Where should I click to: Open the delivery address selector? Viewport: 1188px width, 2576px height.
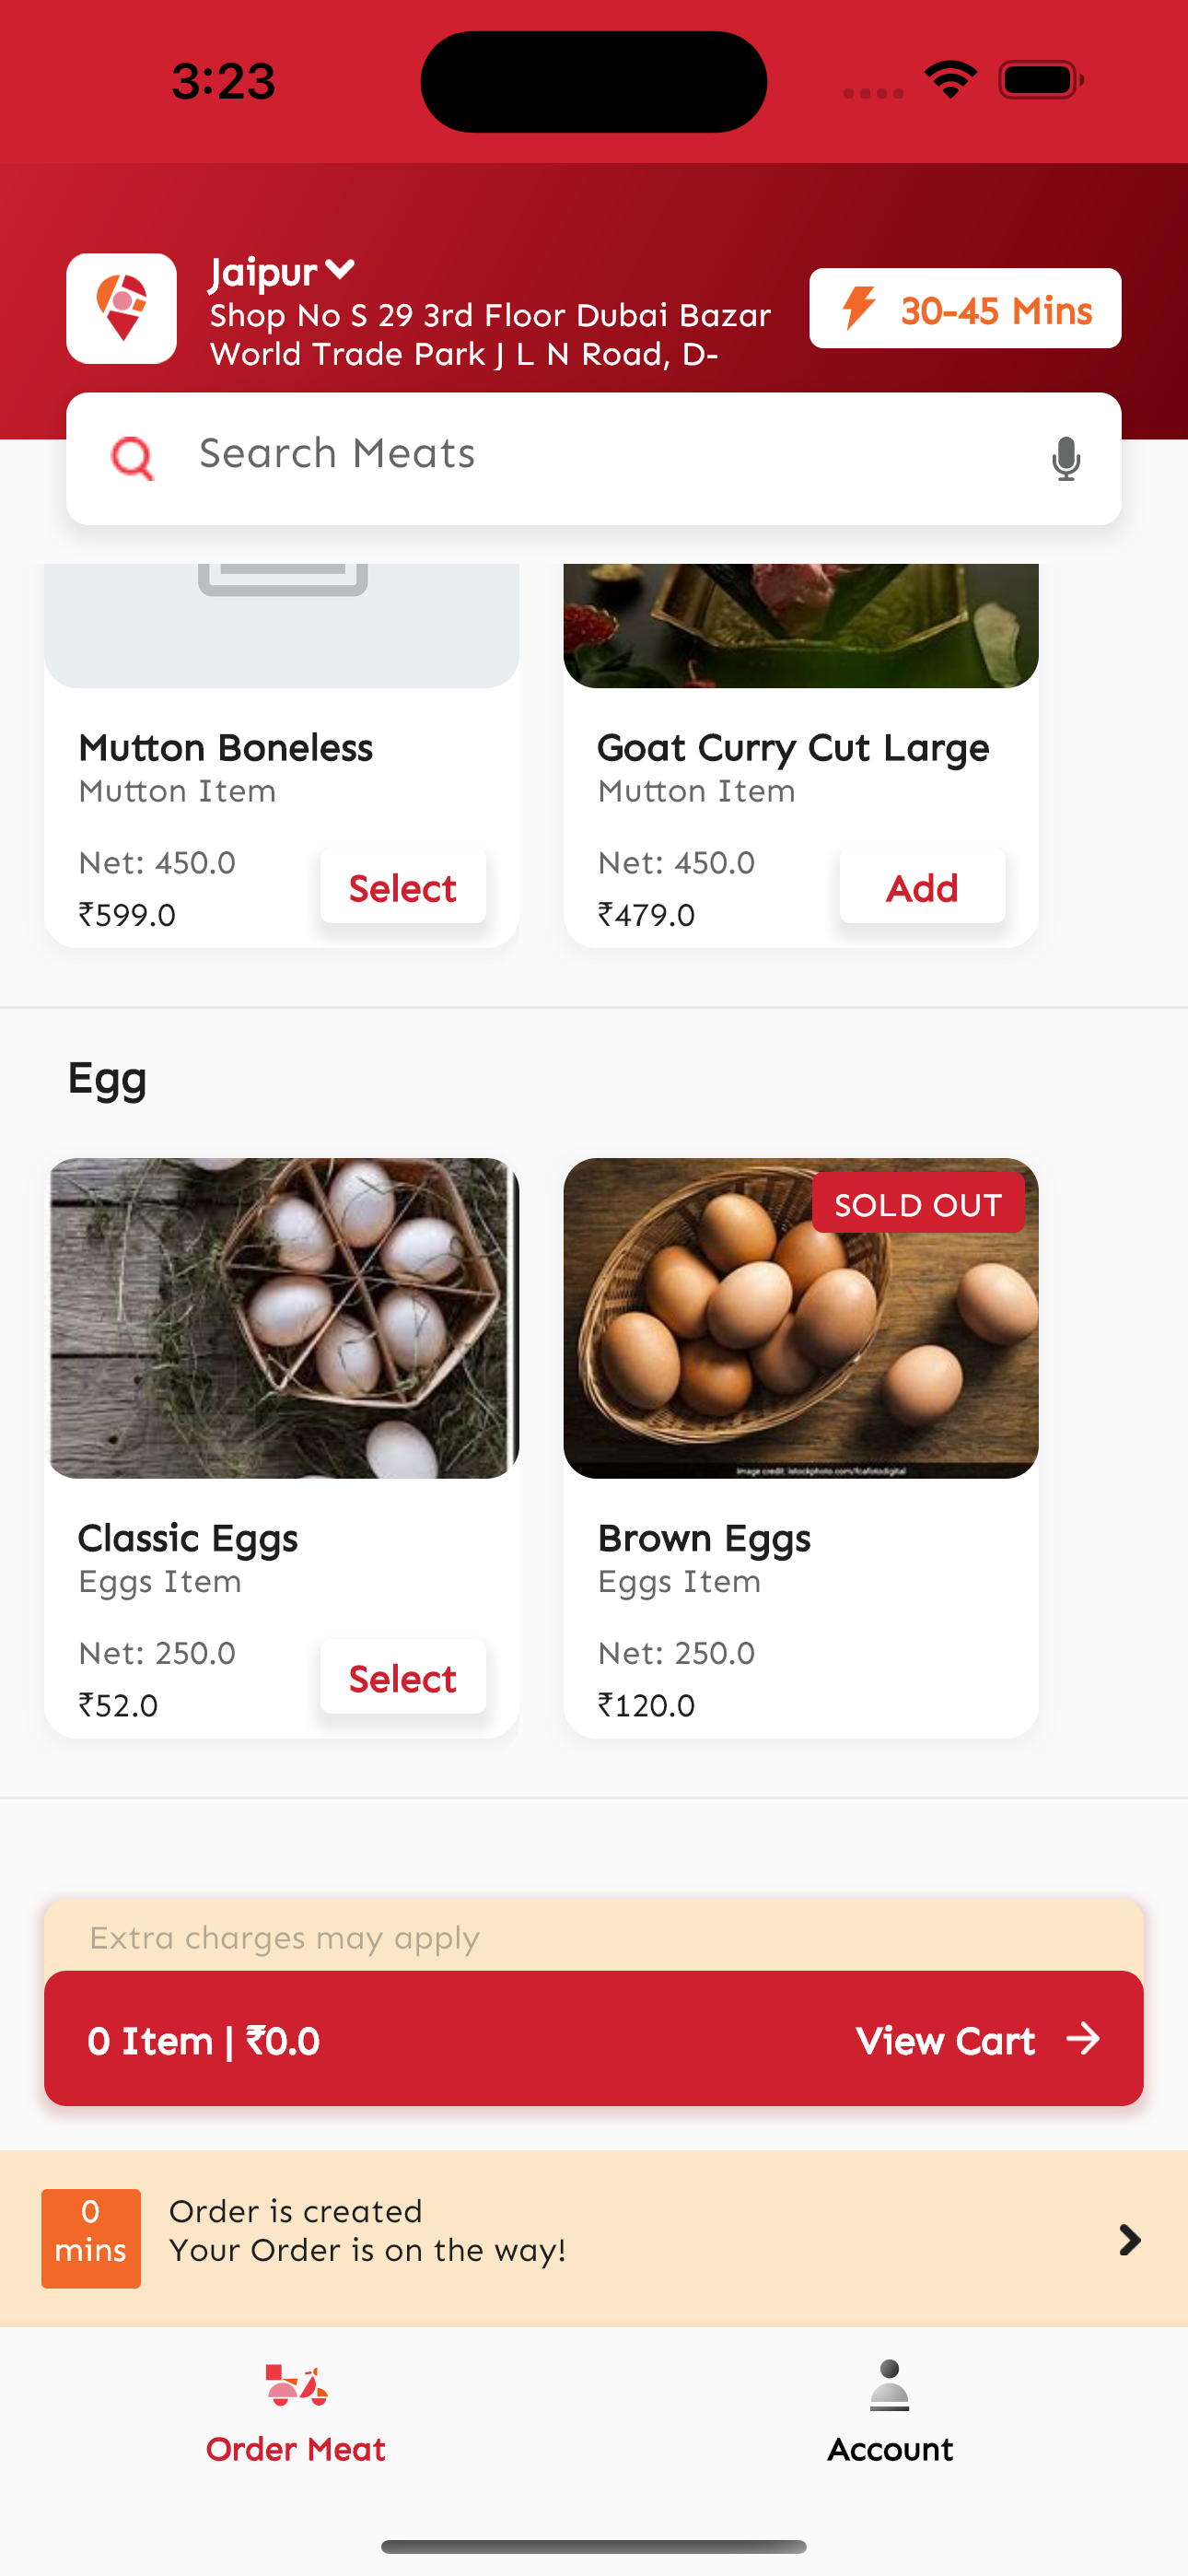[x=489, y=335]
